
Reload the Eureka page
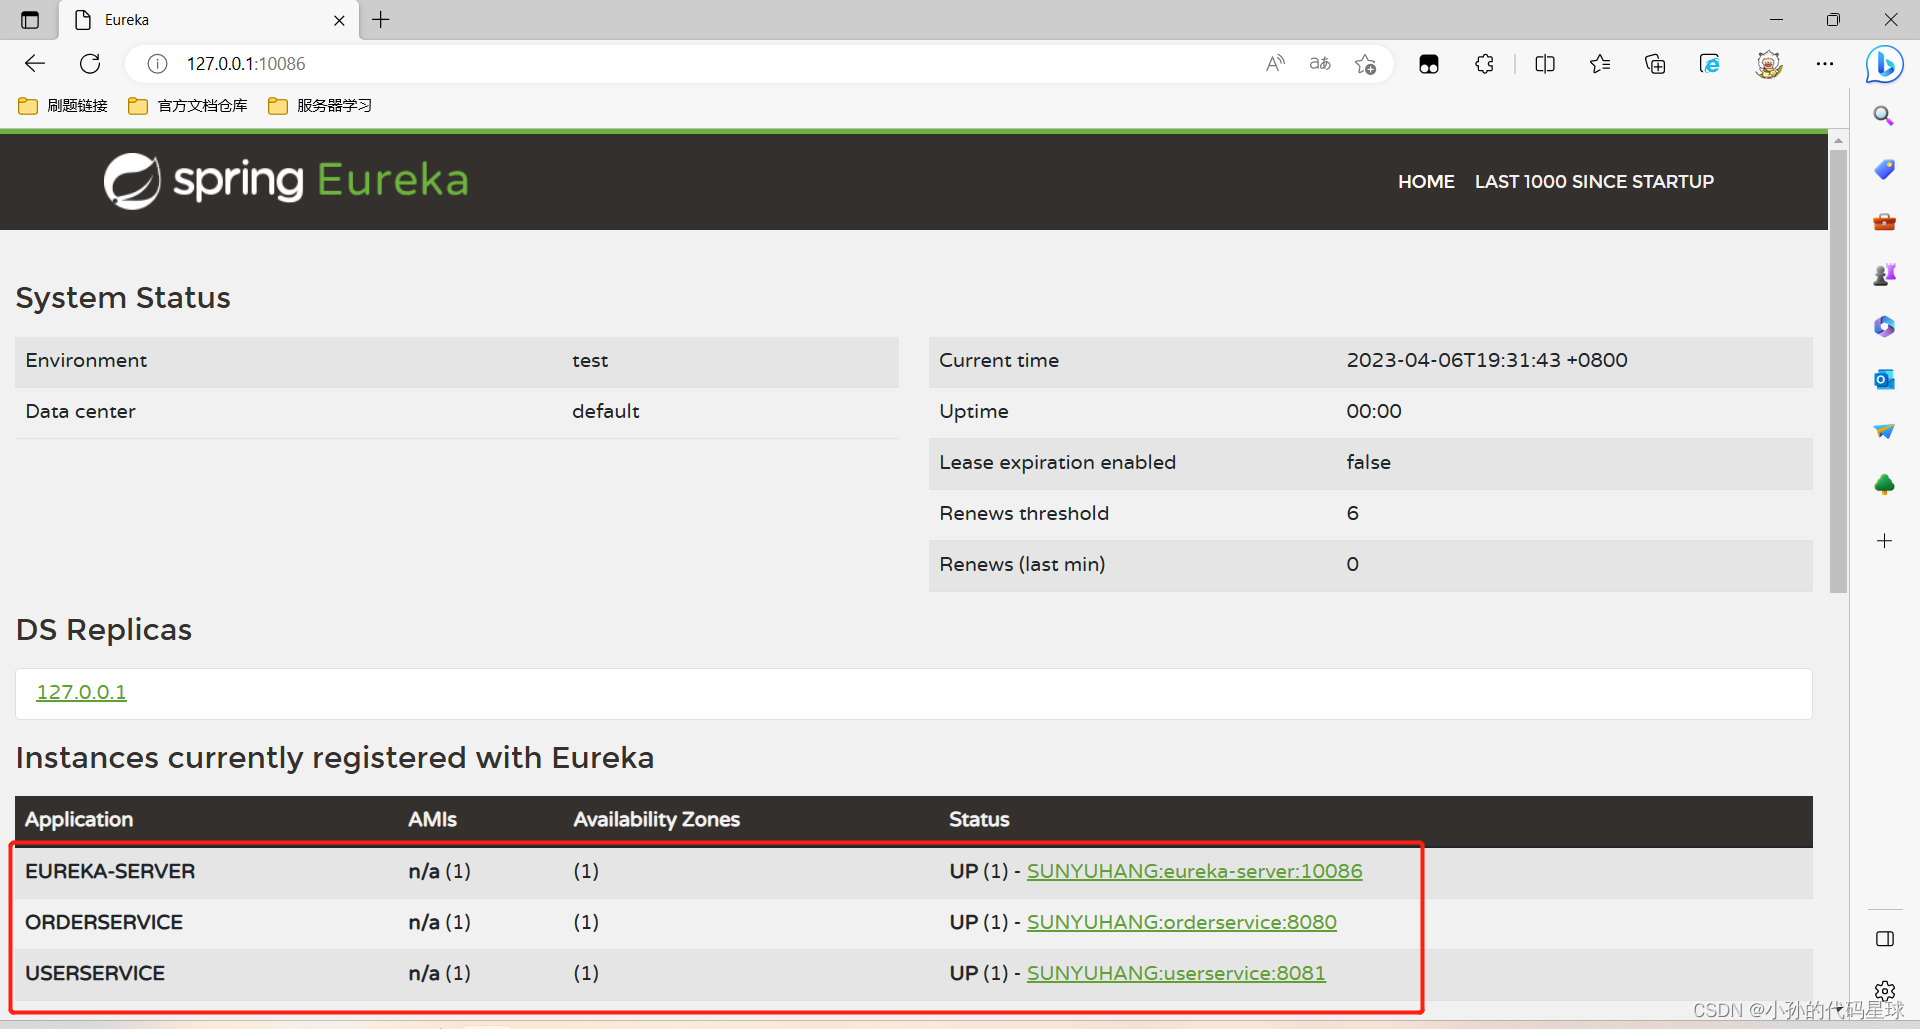pyautogui.click(x=90, y=64)
